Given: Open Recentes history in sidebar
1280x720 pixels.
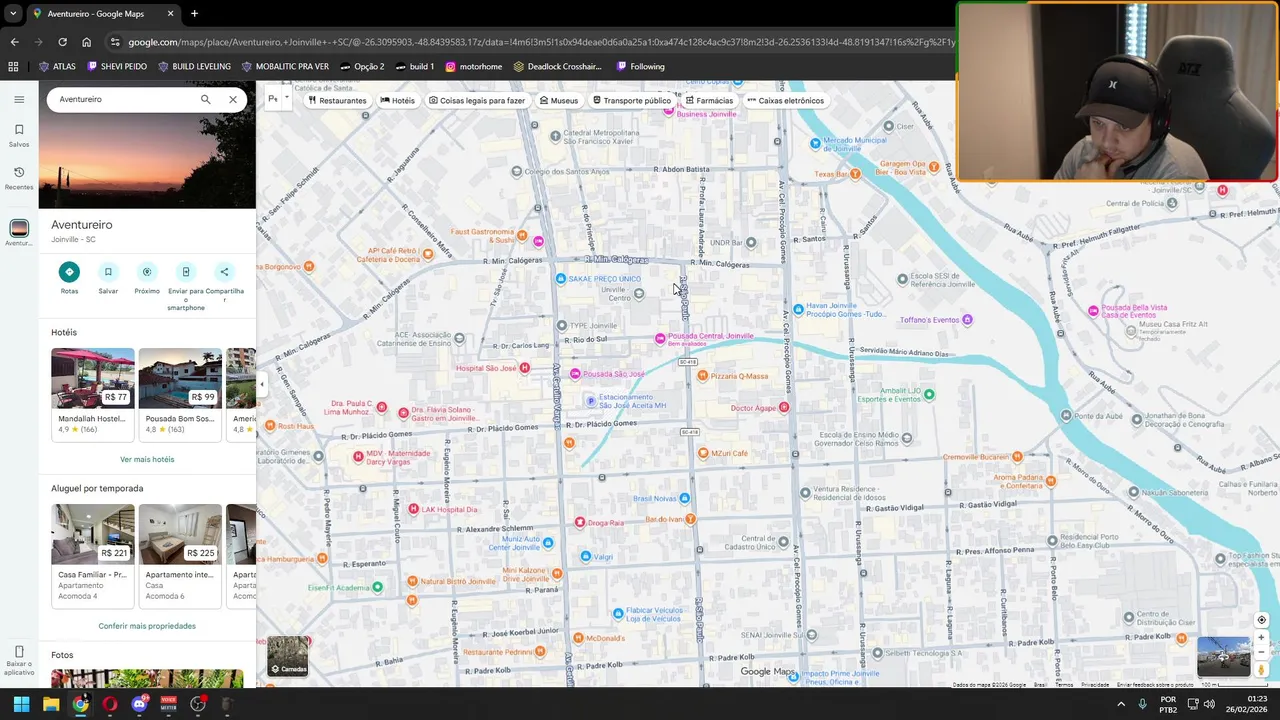Looking at the screenshot, I should point(19,178).
